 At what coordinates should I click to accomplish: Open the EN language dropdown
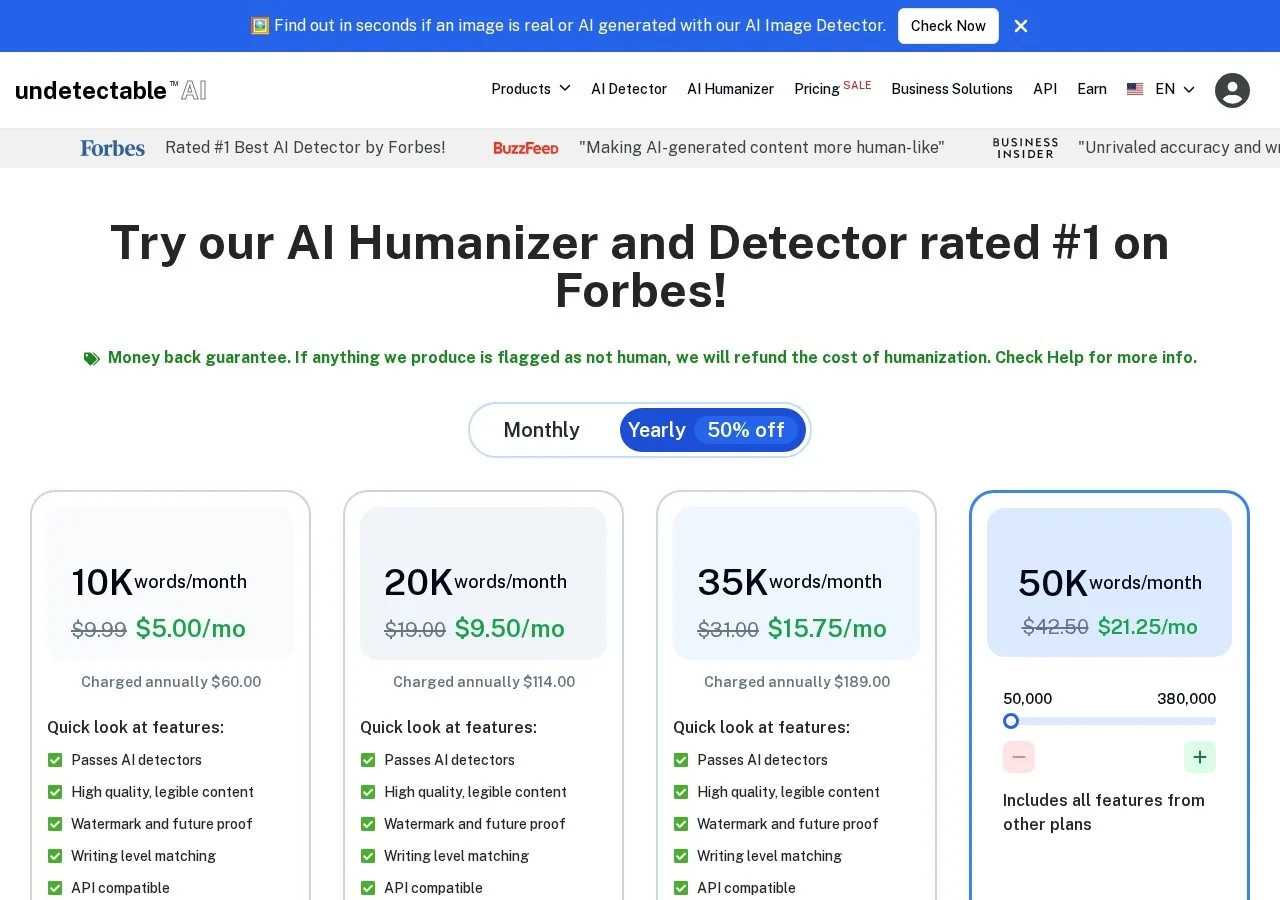[x=1175, y=89]
